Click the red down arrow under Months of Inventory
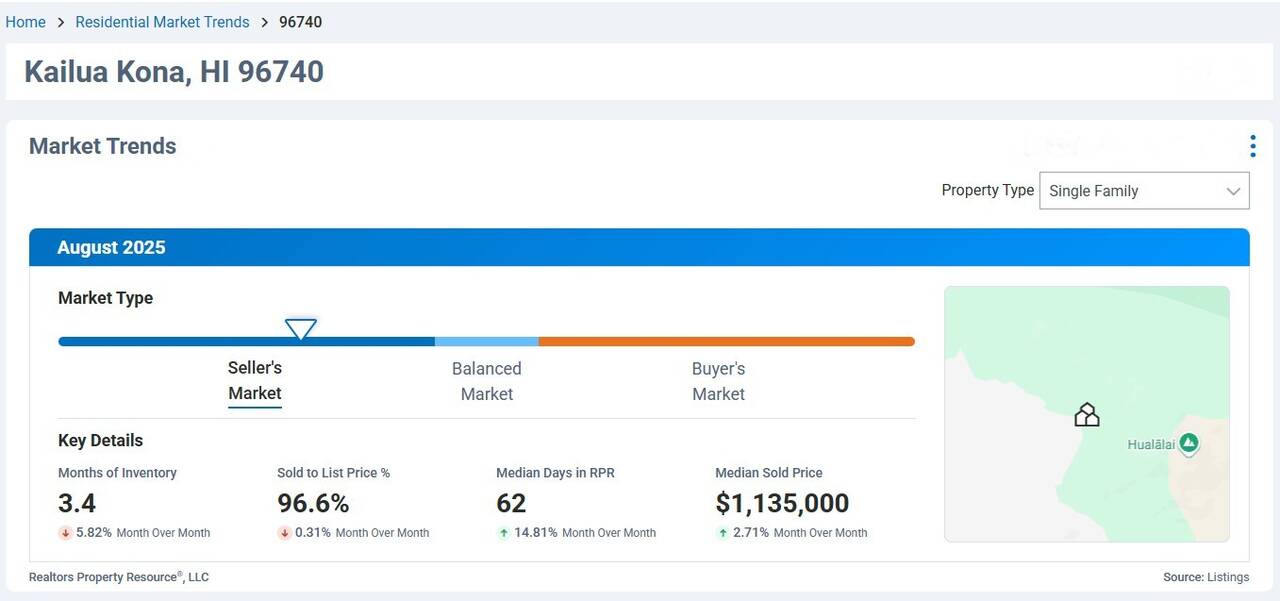The height and width of the screenshot is (601, 1280). pyautogui.click(x=65, y=533)
